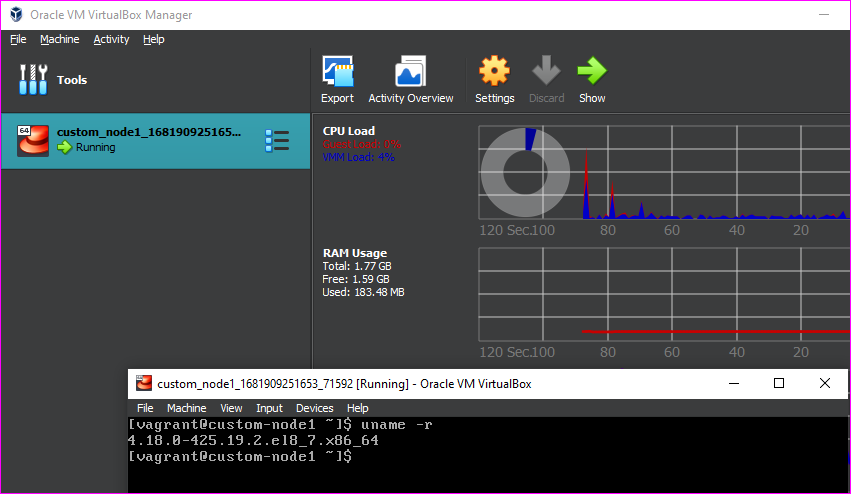Click the VM window title bar icon
The height and width of the screenshot is (494, 851).
(x=144, y=383)
